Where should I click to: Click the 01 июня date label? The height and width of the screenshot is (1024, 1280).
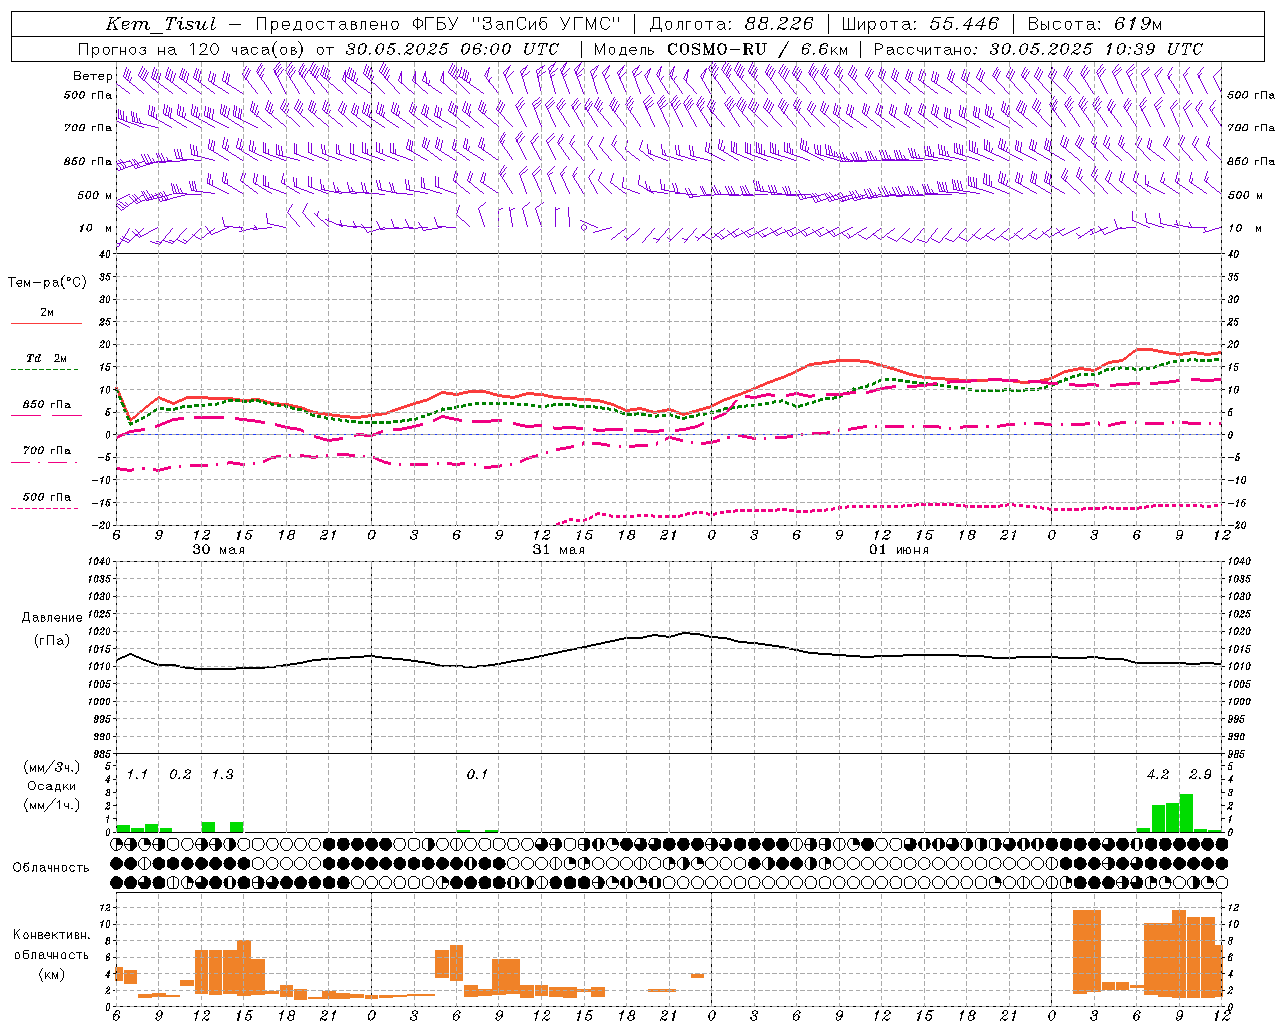pos(899,550)
